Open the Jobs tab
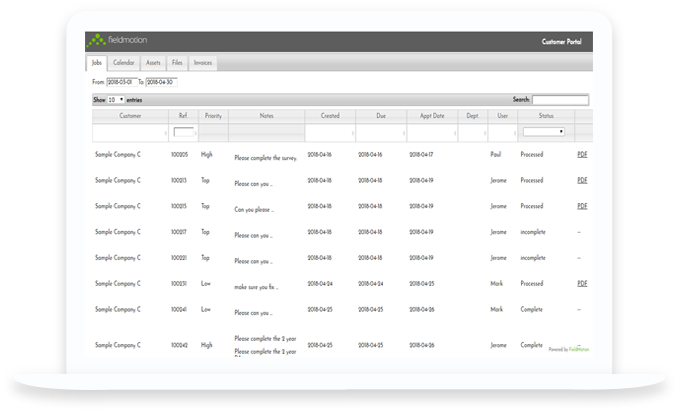680x410 pixels. pyautogui.click(x=97, y=63)
